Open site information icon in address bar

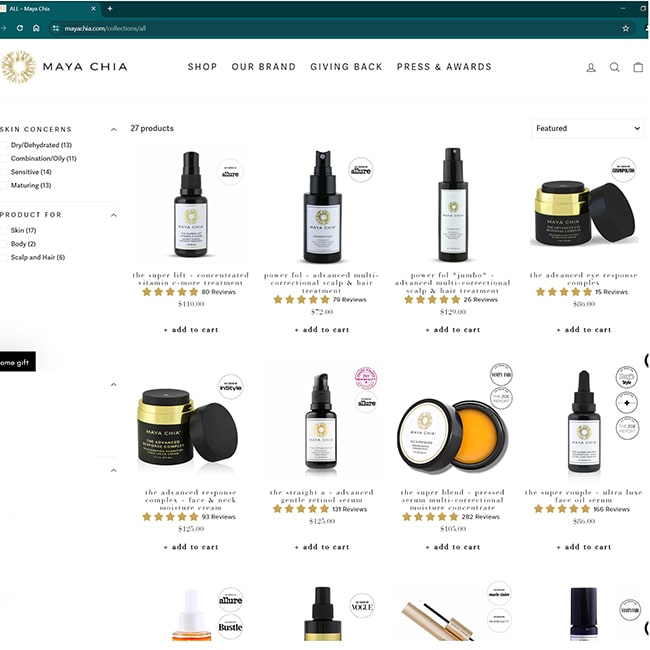56,28
